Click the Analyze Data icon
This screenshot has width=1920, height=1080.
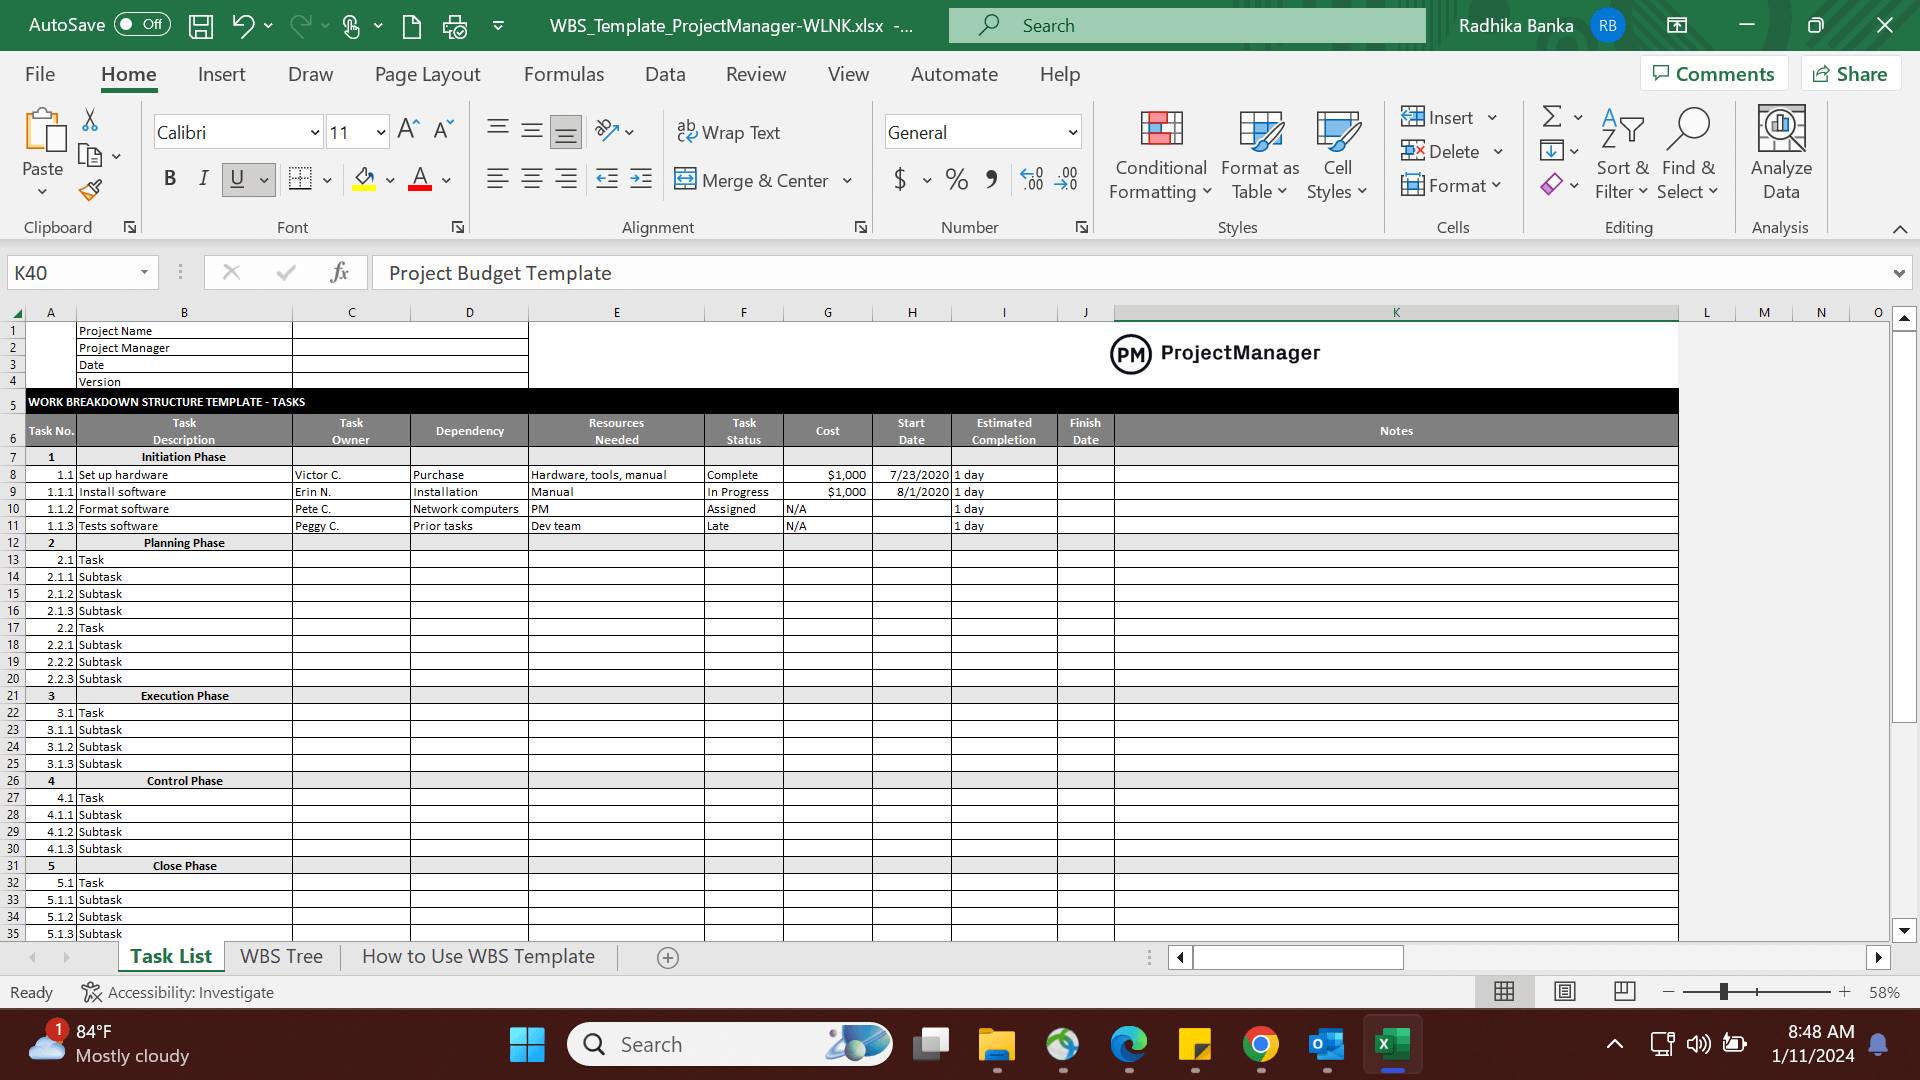click(1780, 153)
